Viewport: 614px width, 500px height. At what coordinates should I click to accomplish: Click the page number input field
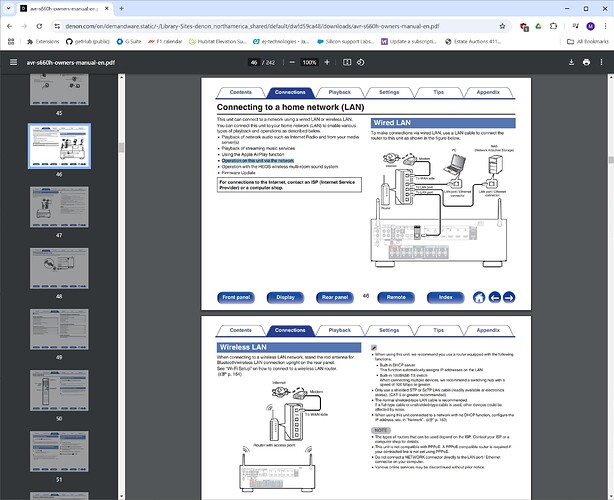tap(254, 62)
